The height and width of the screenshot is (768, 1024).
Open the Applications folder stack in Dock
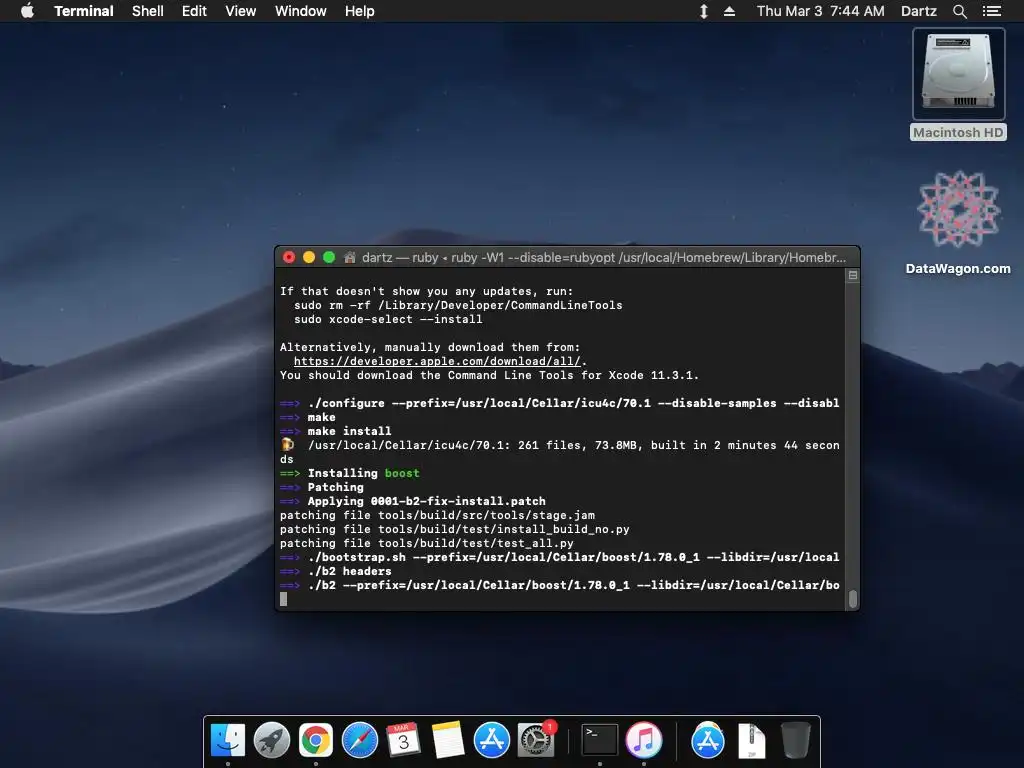[708, 740]
